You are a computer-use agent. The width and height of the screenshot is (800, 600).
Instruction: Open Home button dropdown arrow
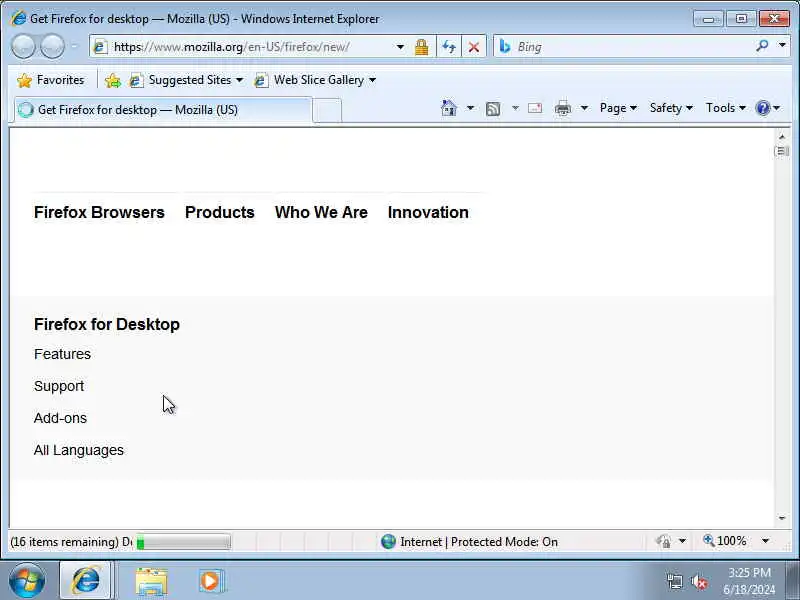click(x=470, y=108)
